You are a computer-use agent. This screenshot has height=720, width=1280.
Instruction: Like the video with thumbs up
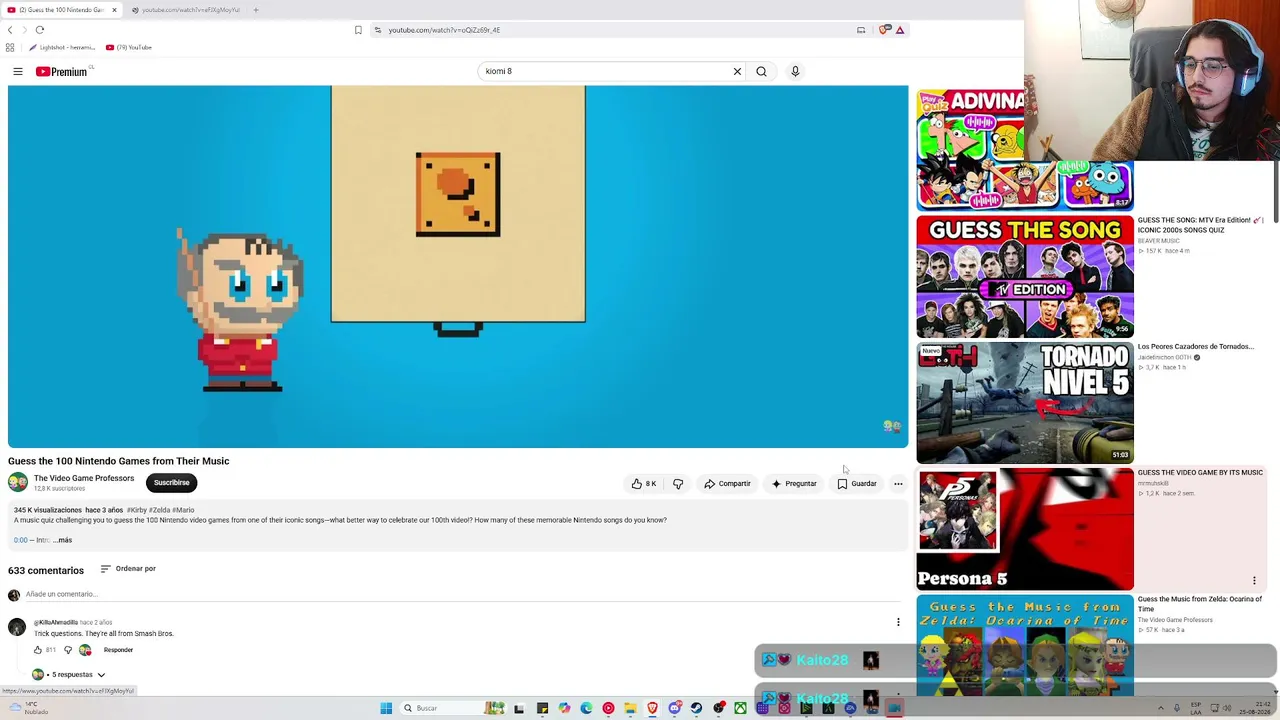[644, 484]
